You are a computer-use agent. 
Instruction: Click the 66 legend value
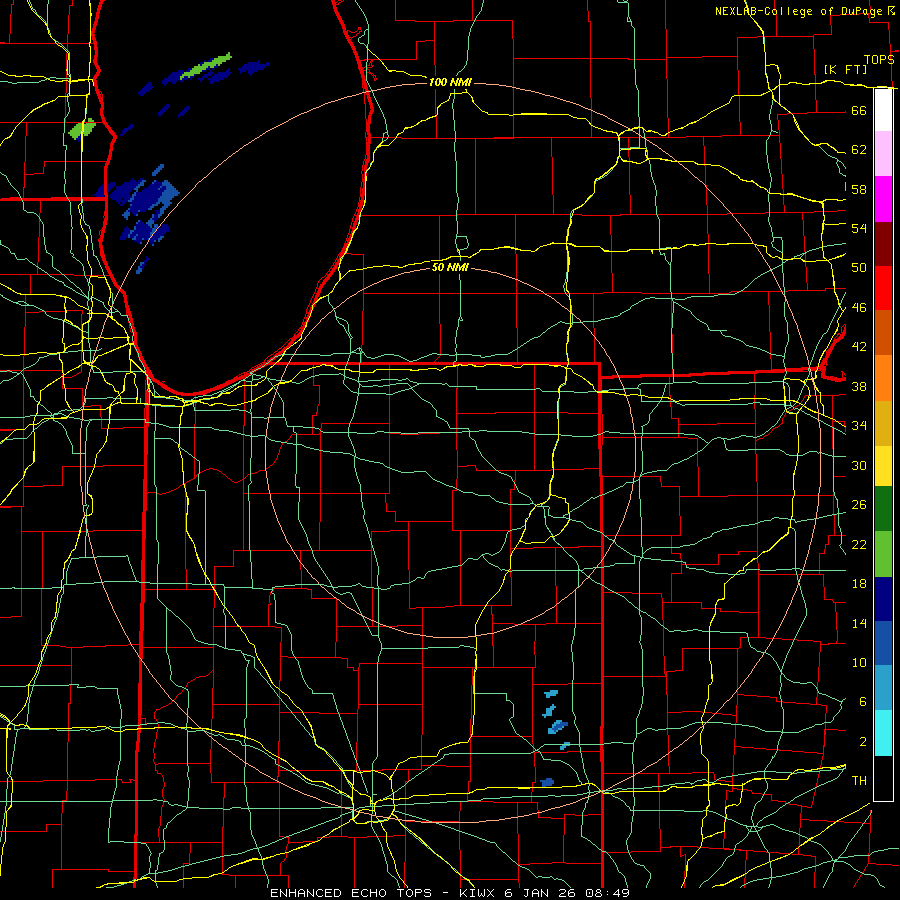coord(859,110)
